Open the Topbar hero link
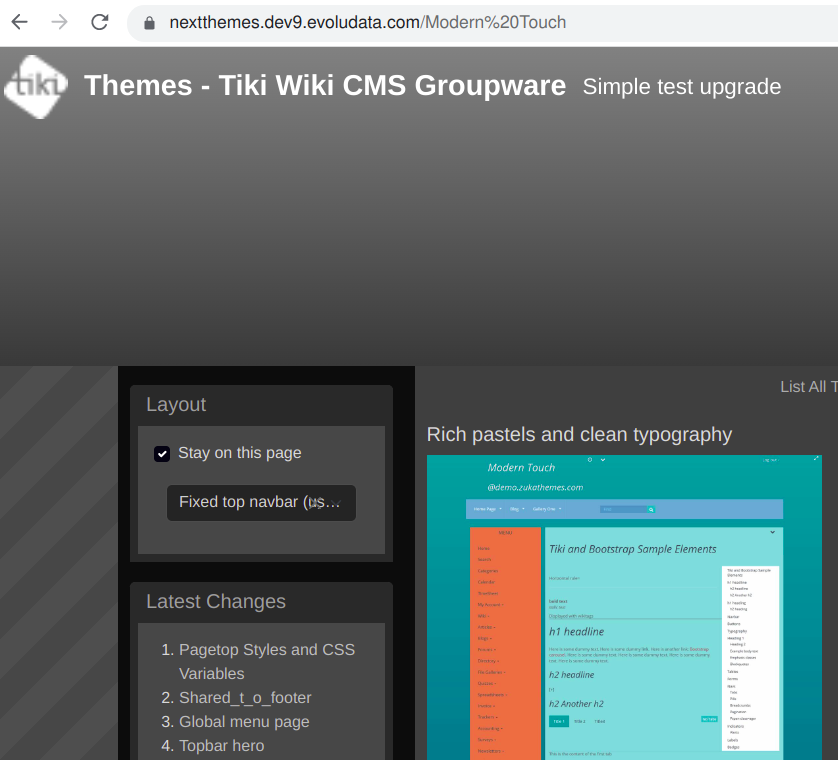838x760 pixels. point(221,746)
